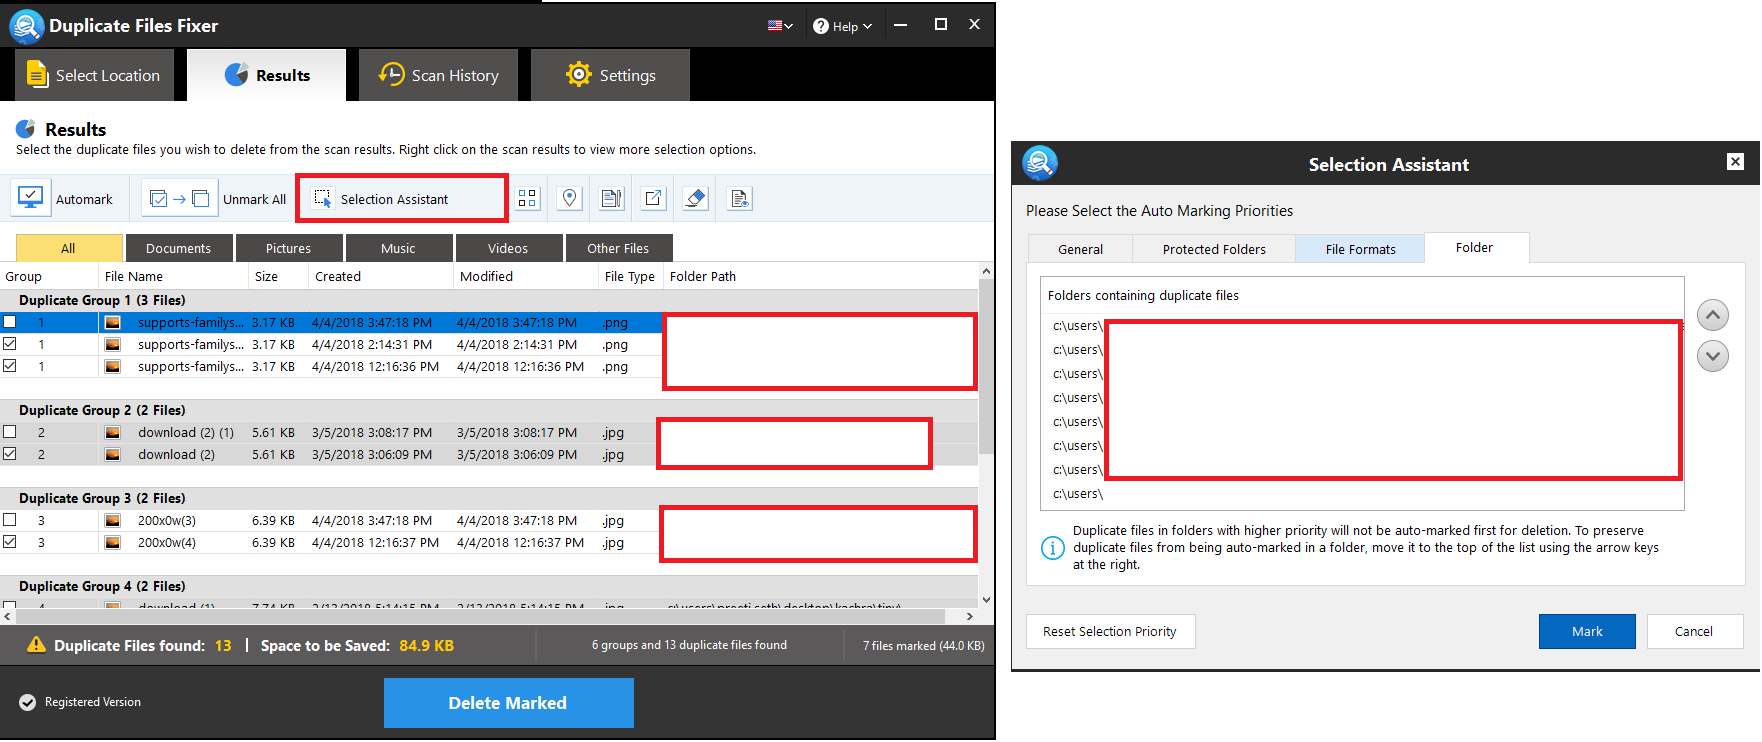Close the Selection Assistant dialog
Image resolution: width=1762 pixels, height=742 pixels.
point(1736,162)
